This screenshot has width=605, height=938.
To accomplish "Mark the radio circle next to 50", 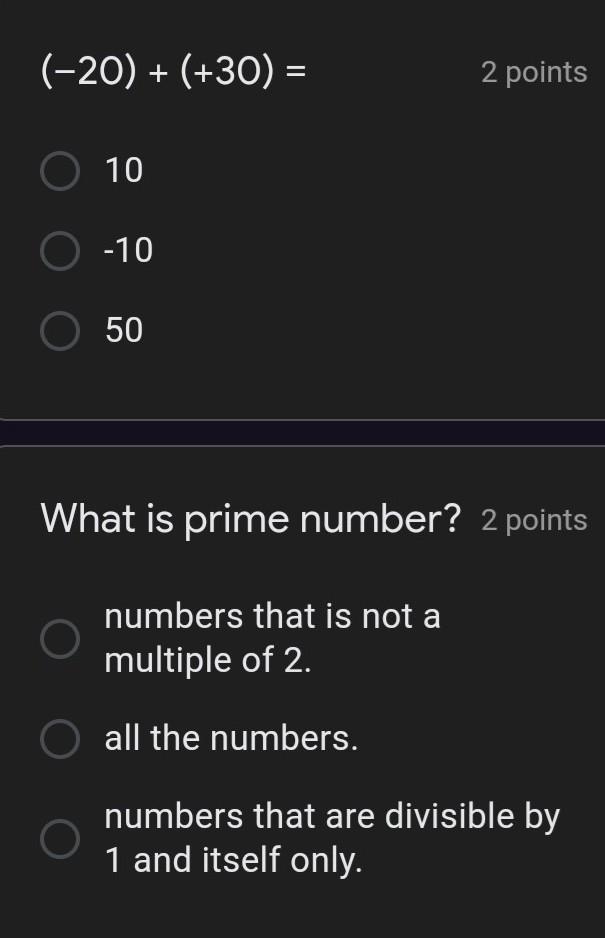I will [x=60, y=331].
